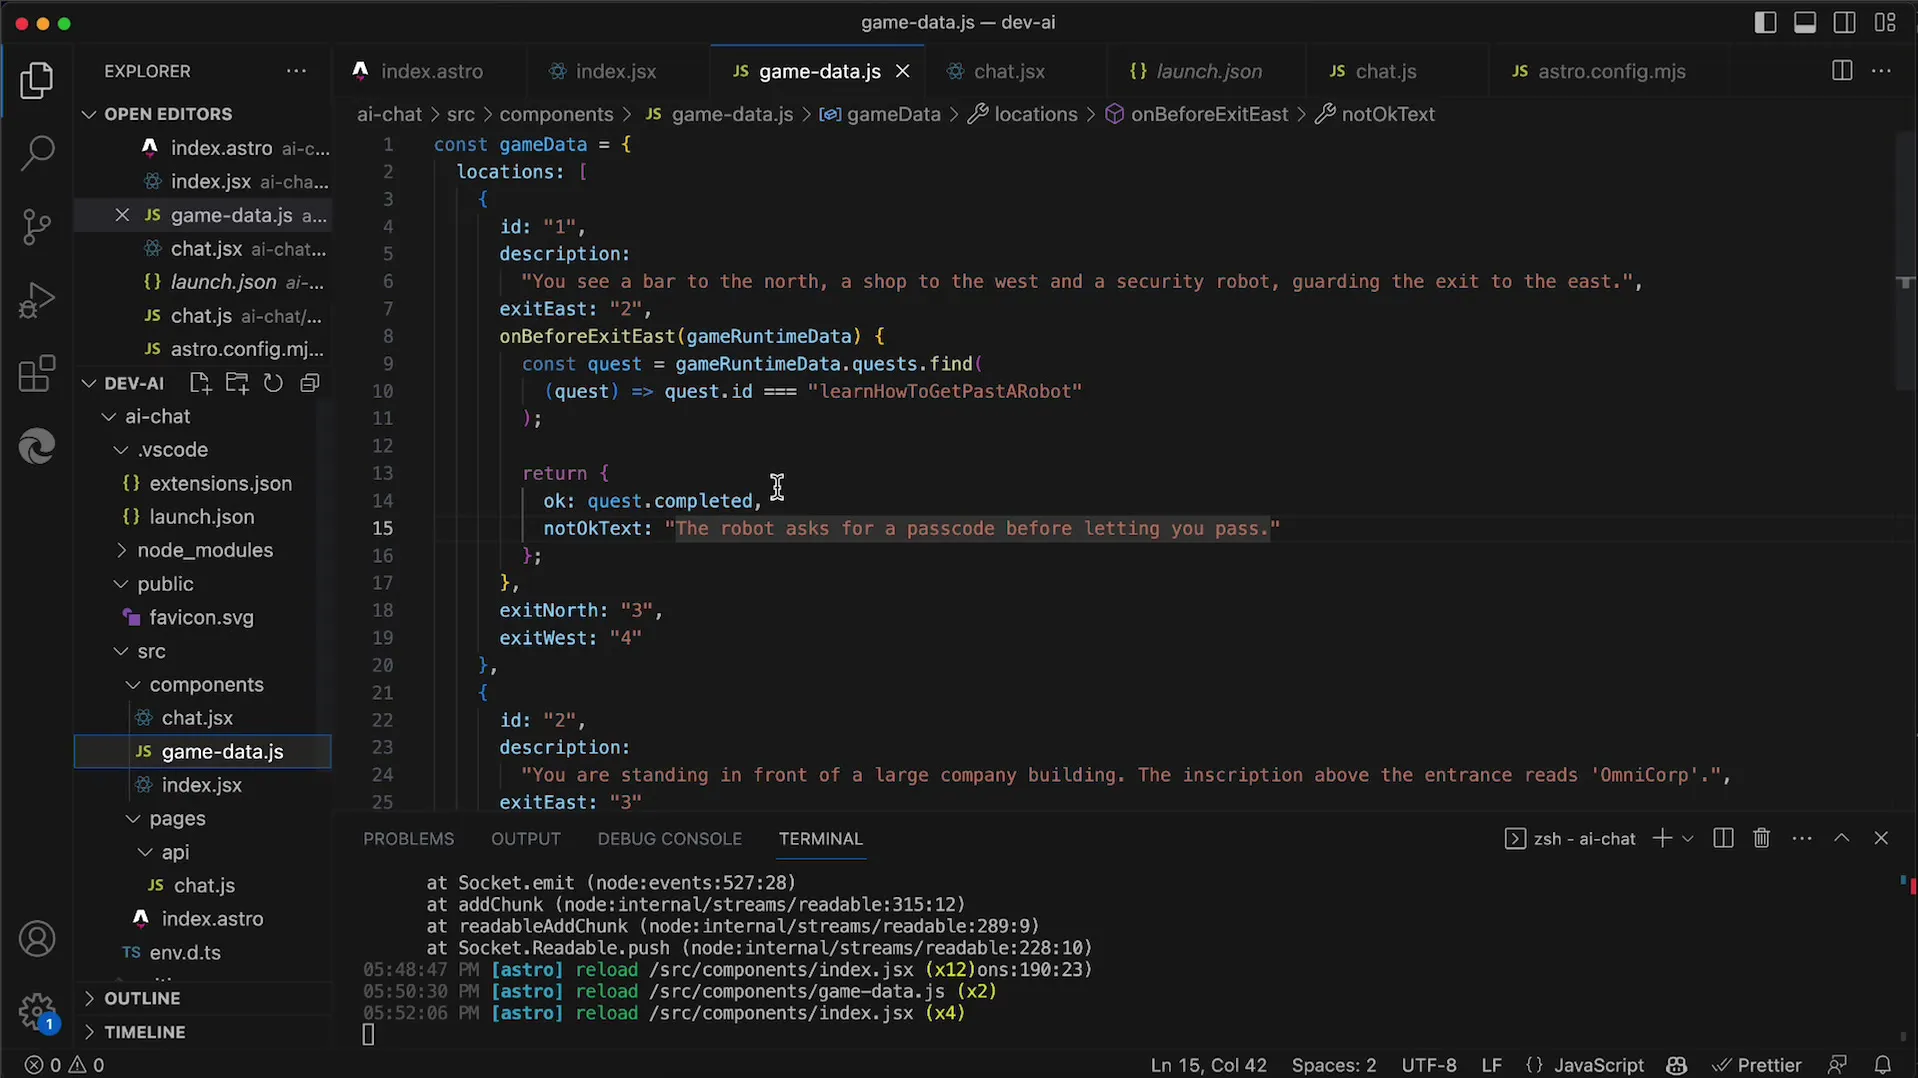The height and width of the screenshot is (1078, 1918).
Task: Maximize the panel size with caret
Action: tap(1841, 838)
